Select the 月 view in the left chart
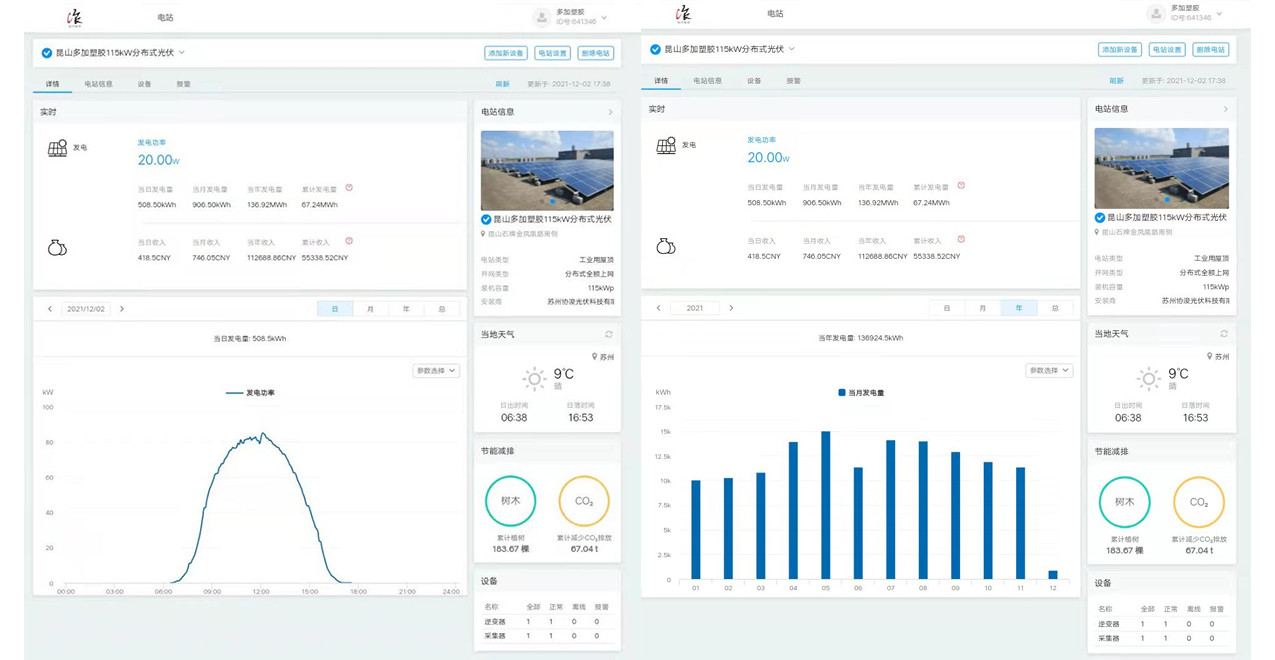 pos(370,309)
